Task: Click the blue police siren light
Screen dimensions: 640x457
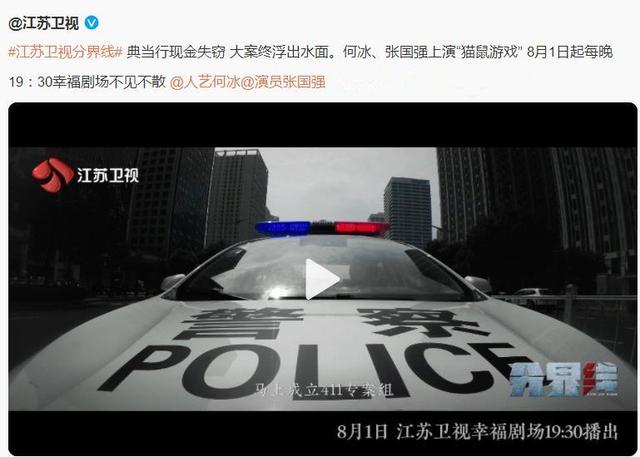Action: [283, 228]
